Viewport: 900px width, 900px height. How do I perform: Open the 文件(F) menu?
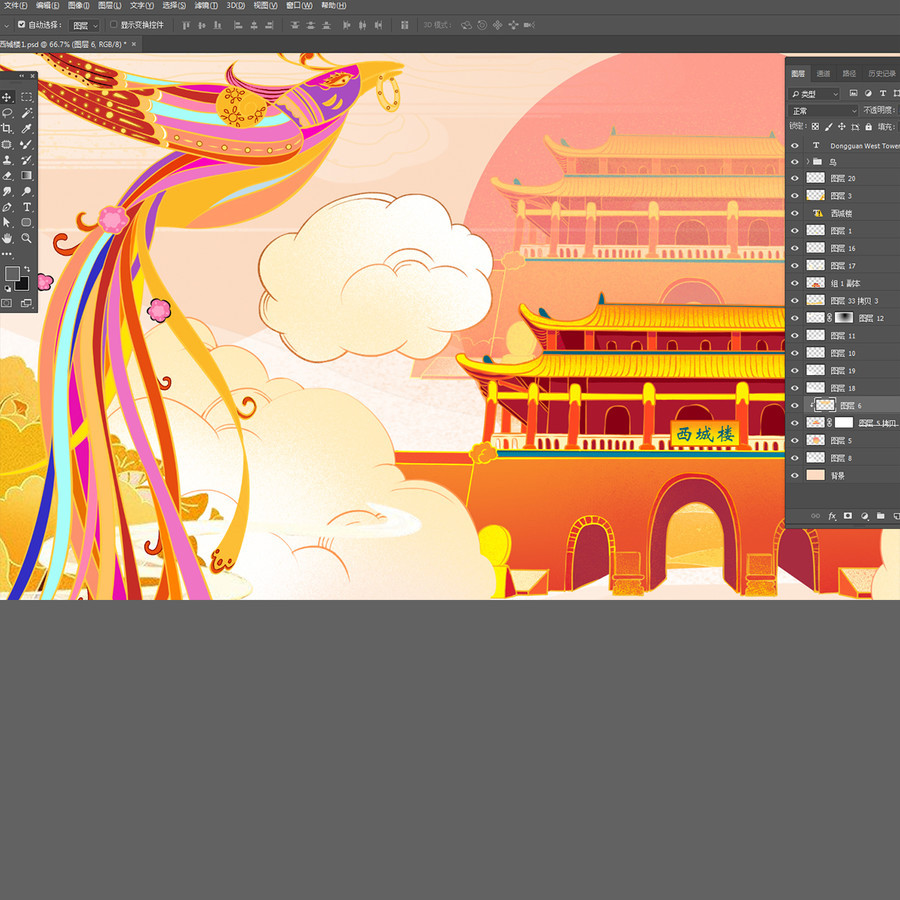16,6
